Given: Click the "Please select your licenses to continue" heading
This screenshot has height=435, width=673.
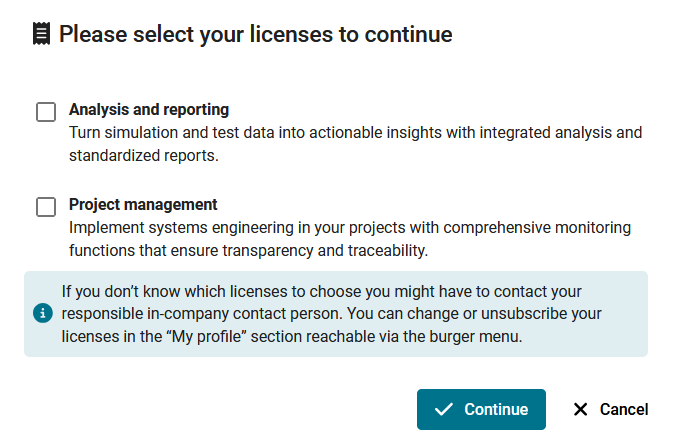Looking at the screenshot, I should click(256, 34).
